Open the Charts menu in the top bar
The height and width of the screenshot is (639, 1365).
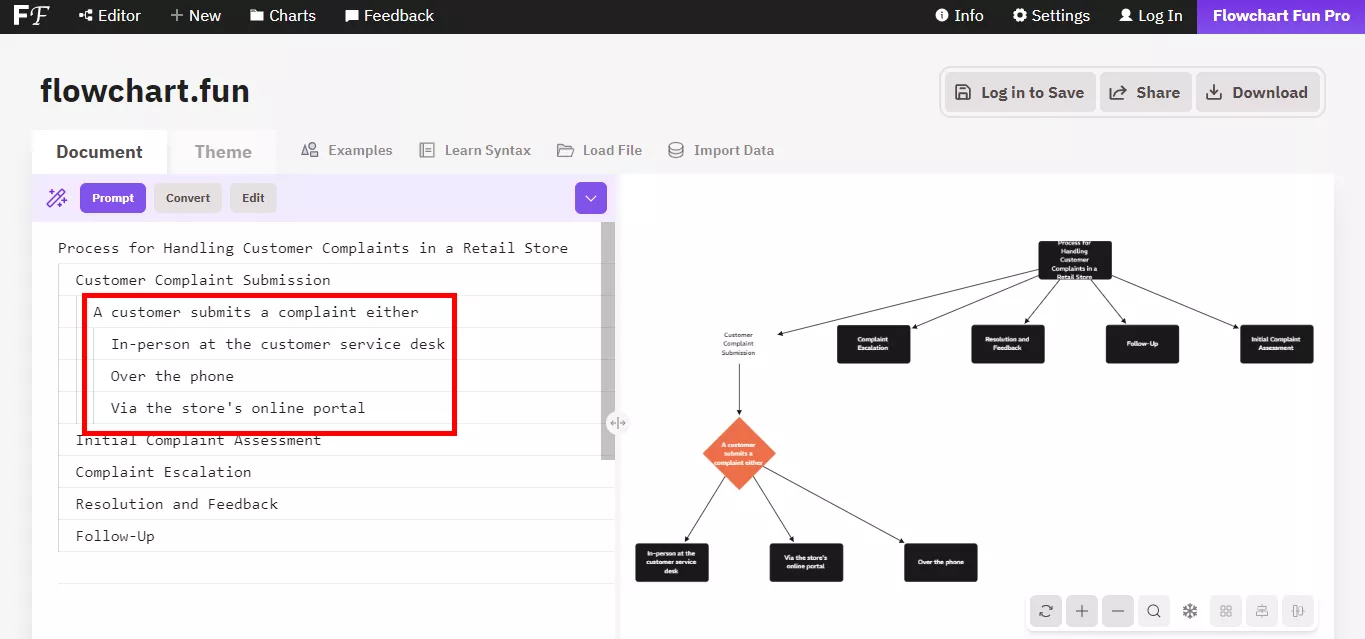[x=282, y=15]
